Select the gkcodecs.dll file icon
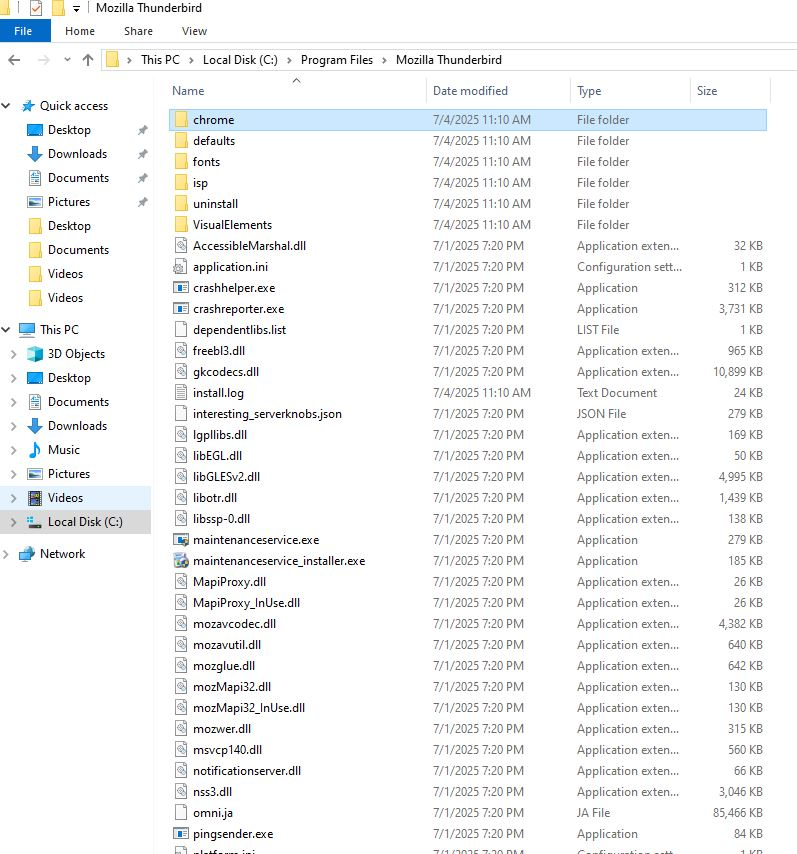 pyautogui.click(x=181, y=371)
